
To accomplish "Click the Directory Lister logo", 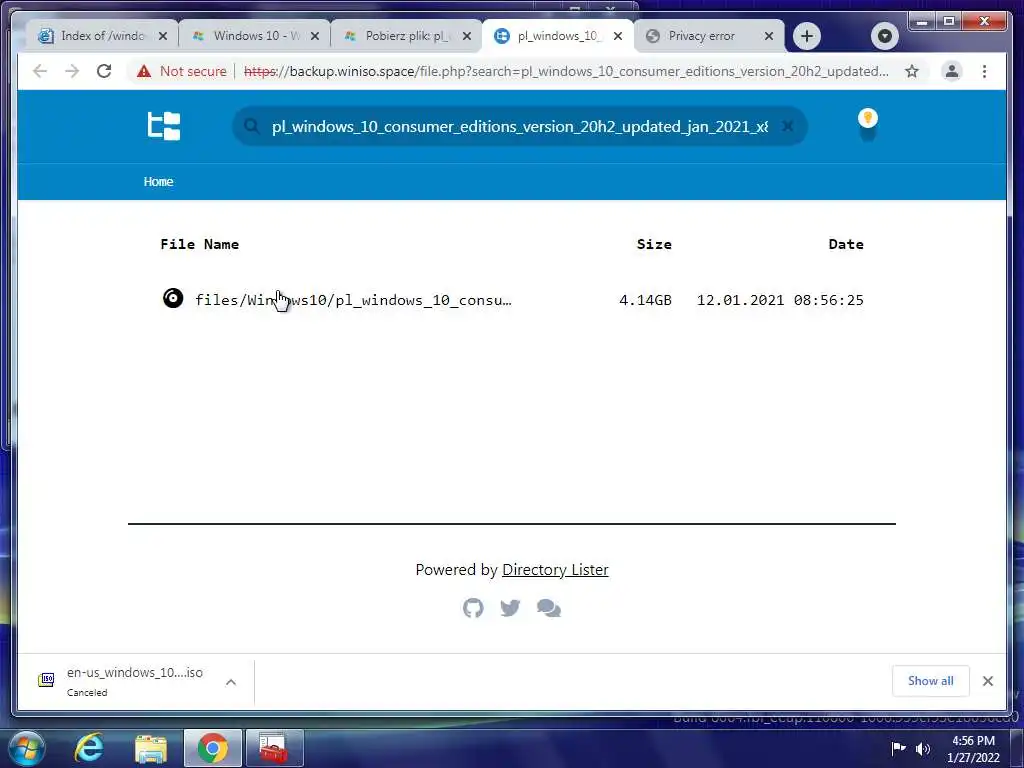I will (x=163, y=126).
